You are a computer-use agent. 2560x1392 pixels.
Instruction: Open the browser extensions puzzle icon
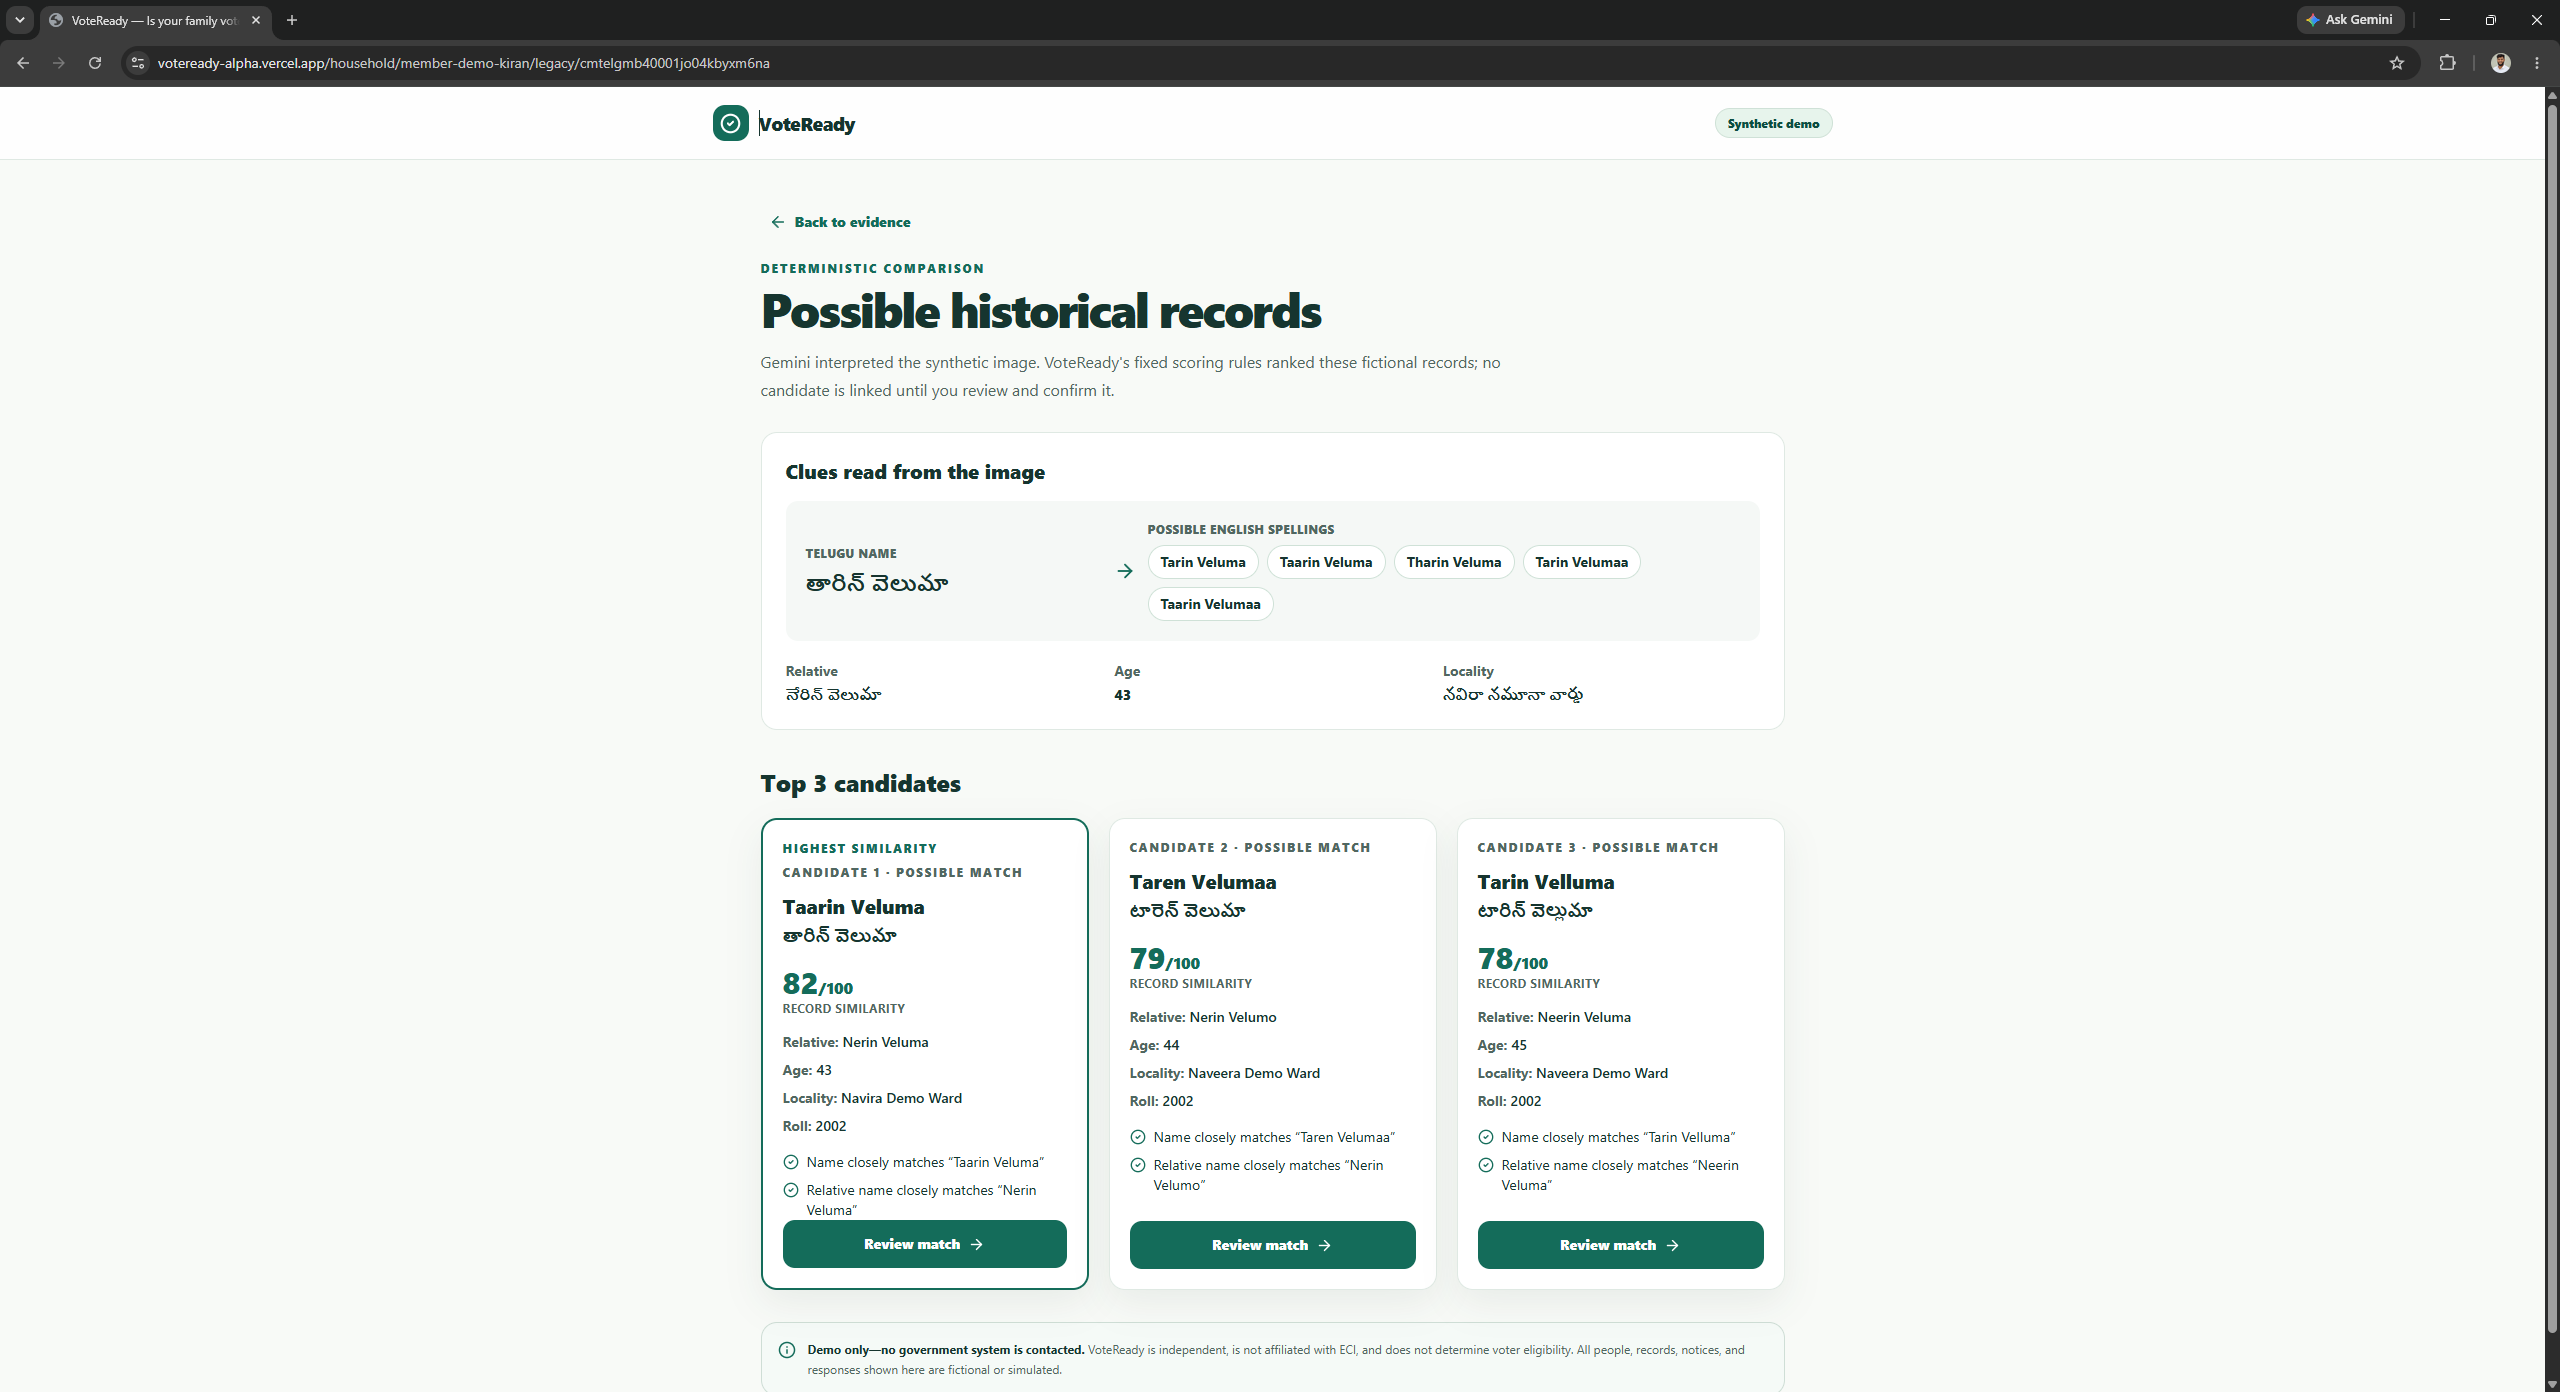point(2447,63)
